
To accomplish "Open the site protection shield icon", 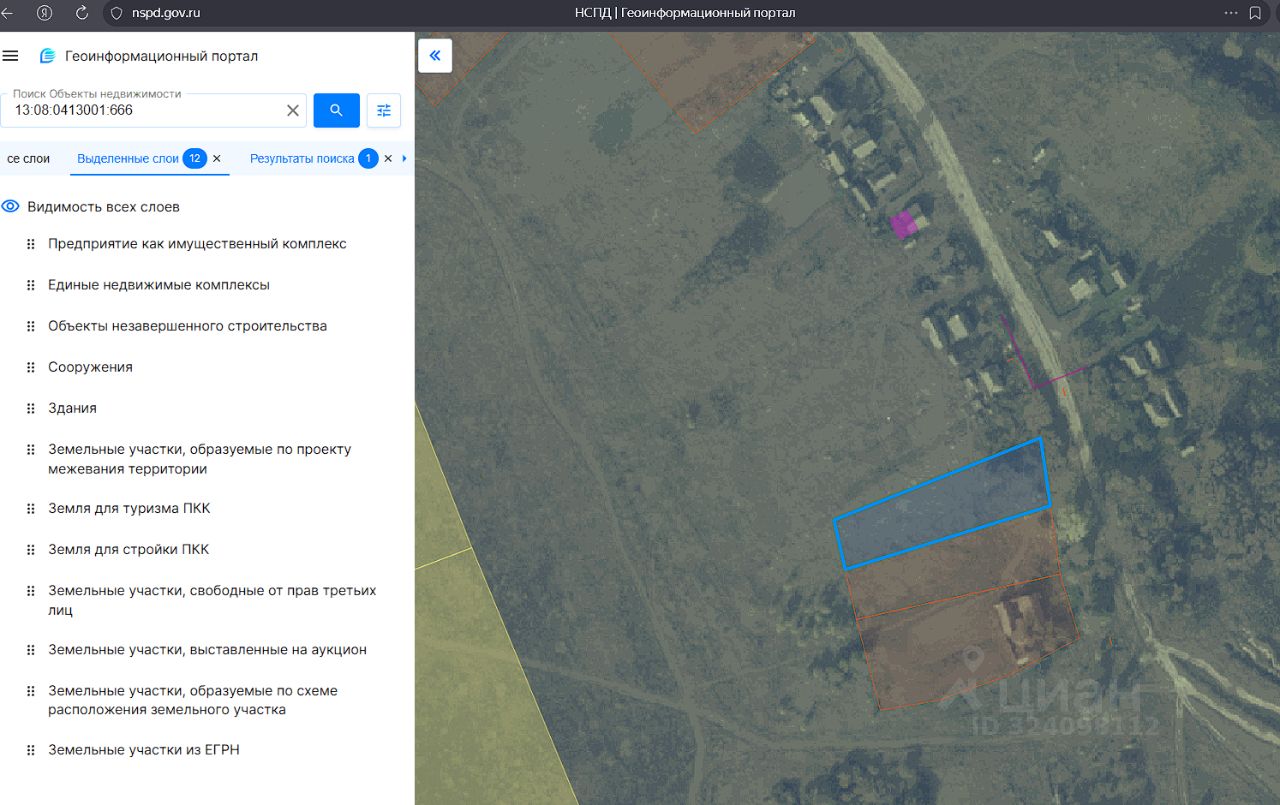I will point(116,13).
